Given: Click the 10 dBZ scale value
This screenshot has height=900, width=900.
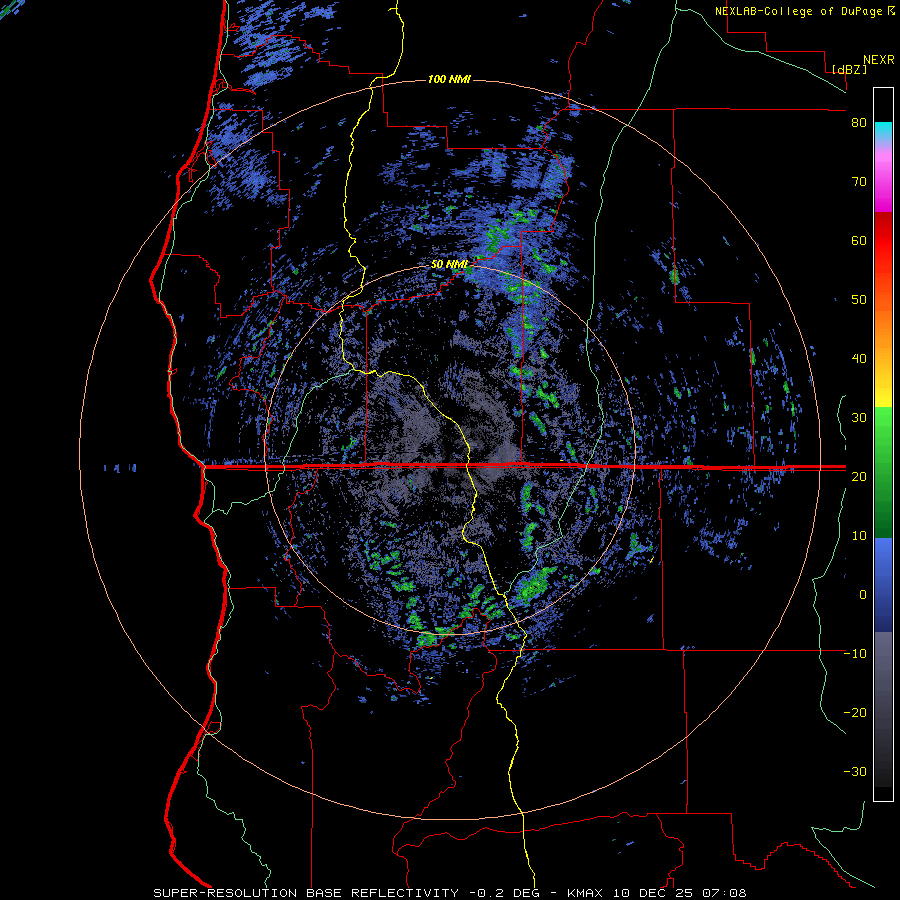Looking at the screenshot, I should click(x=859, y=536).
